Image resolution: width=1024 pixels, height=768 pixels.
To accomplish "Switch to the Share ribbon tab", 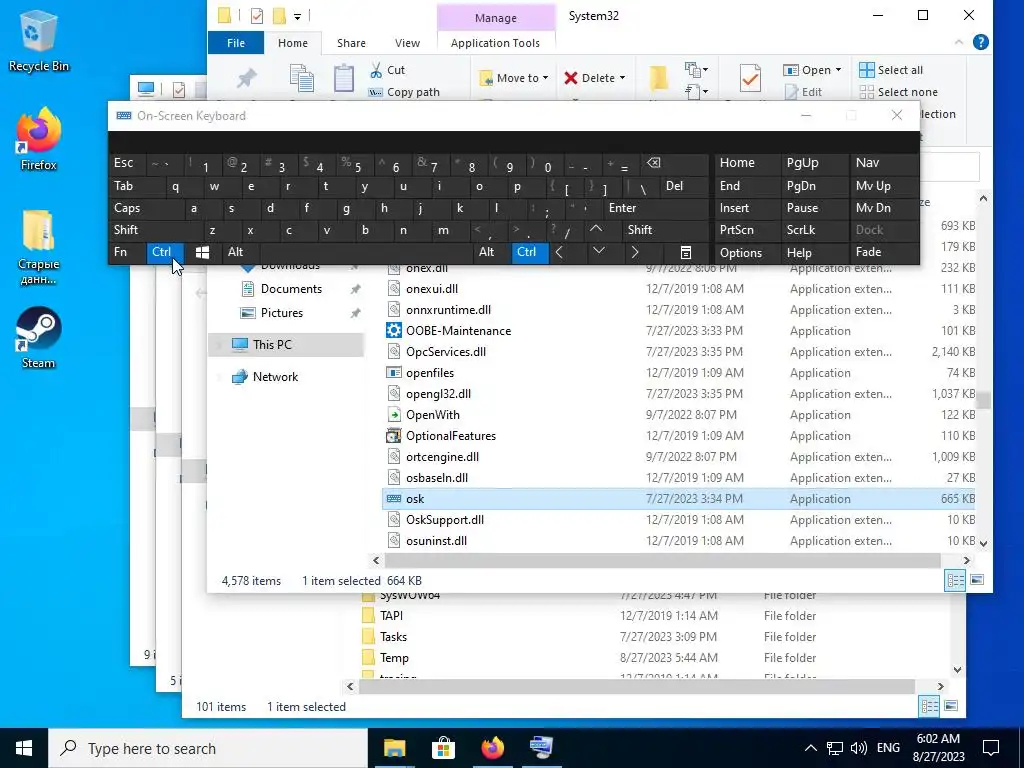I will pos(351,43).
